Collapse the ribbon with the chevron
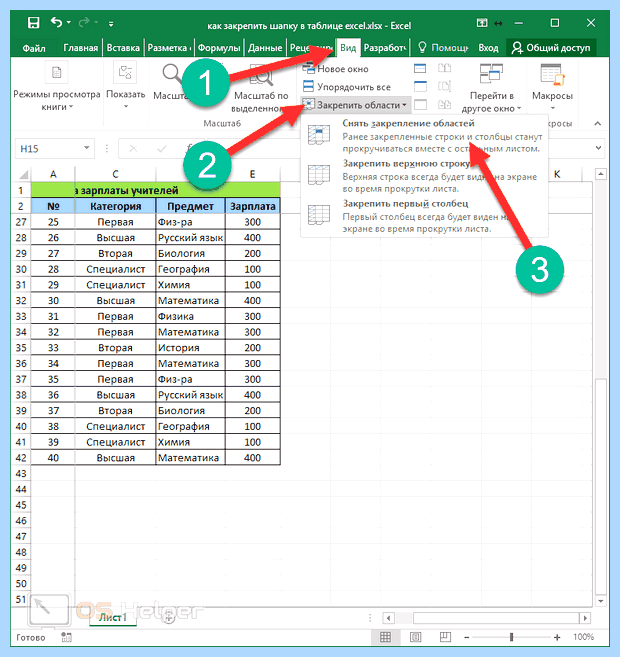Image resolution: width=620 pixels, height=657 pixels. [x=598, y=124]
